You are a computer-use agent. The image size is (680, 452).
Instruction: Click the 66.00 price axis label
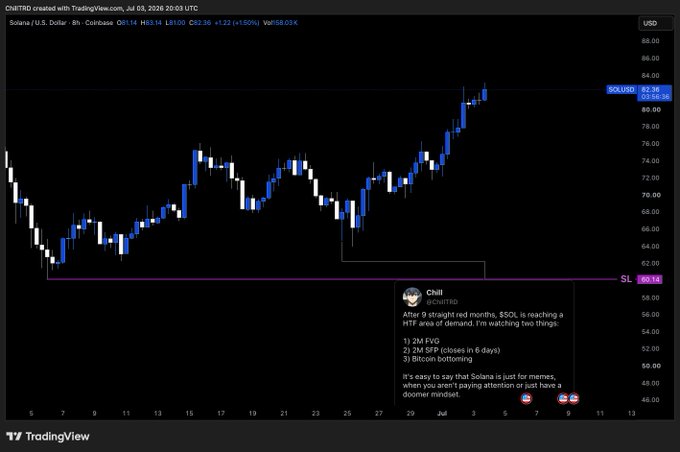point(651,229)
